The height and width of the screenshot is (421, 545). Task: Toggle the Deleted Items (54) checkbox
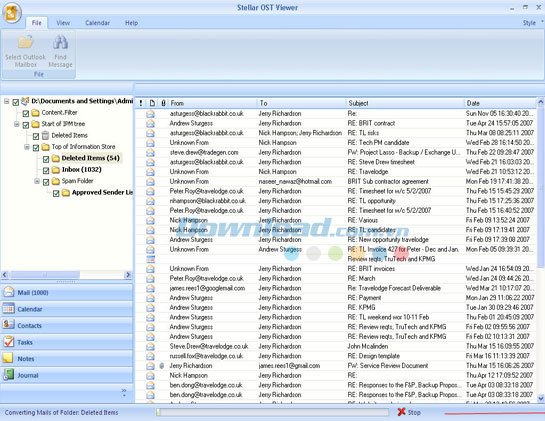click(46, 159)
